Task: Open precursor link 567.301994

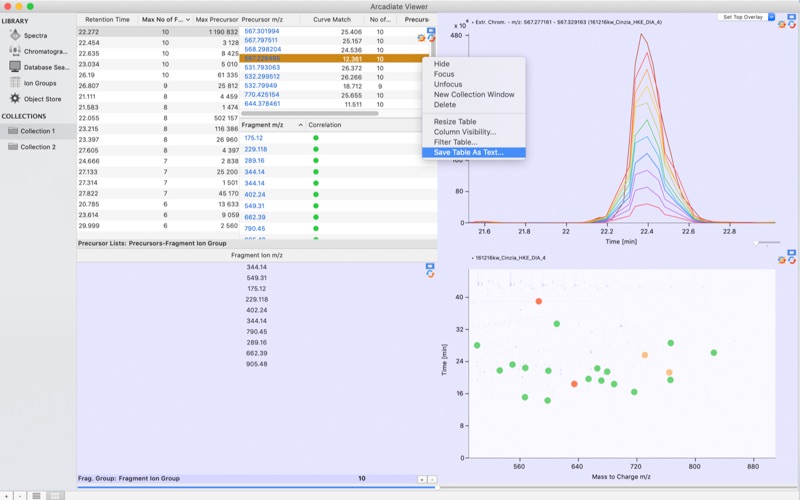Action: click(x=262, y=31)
